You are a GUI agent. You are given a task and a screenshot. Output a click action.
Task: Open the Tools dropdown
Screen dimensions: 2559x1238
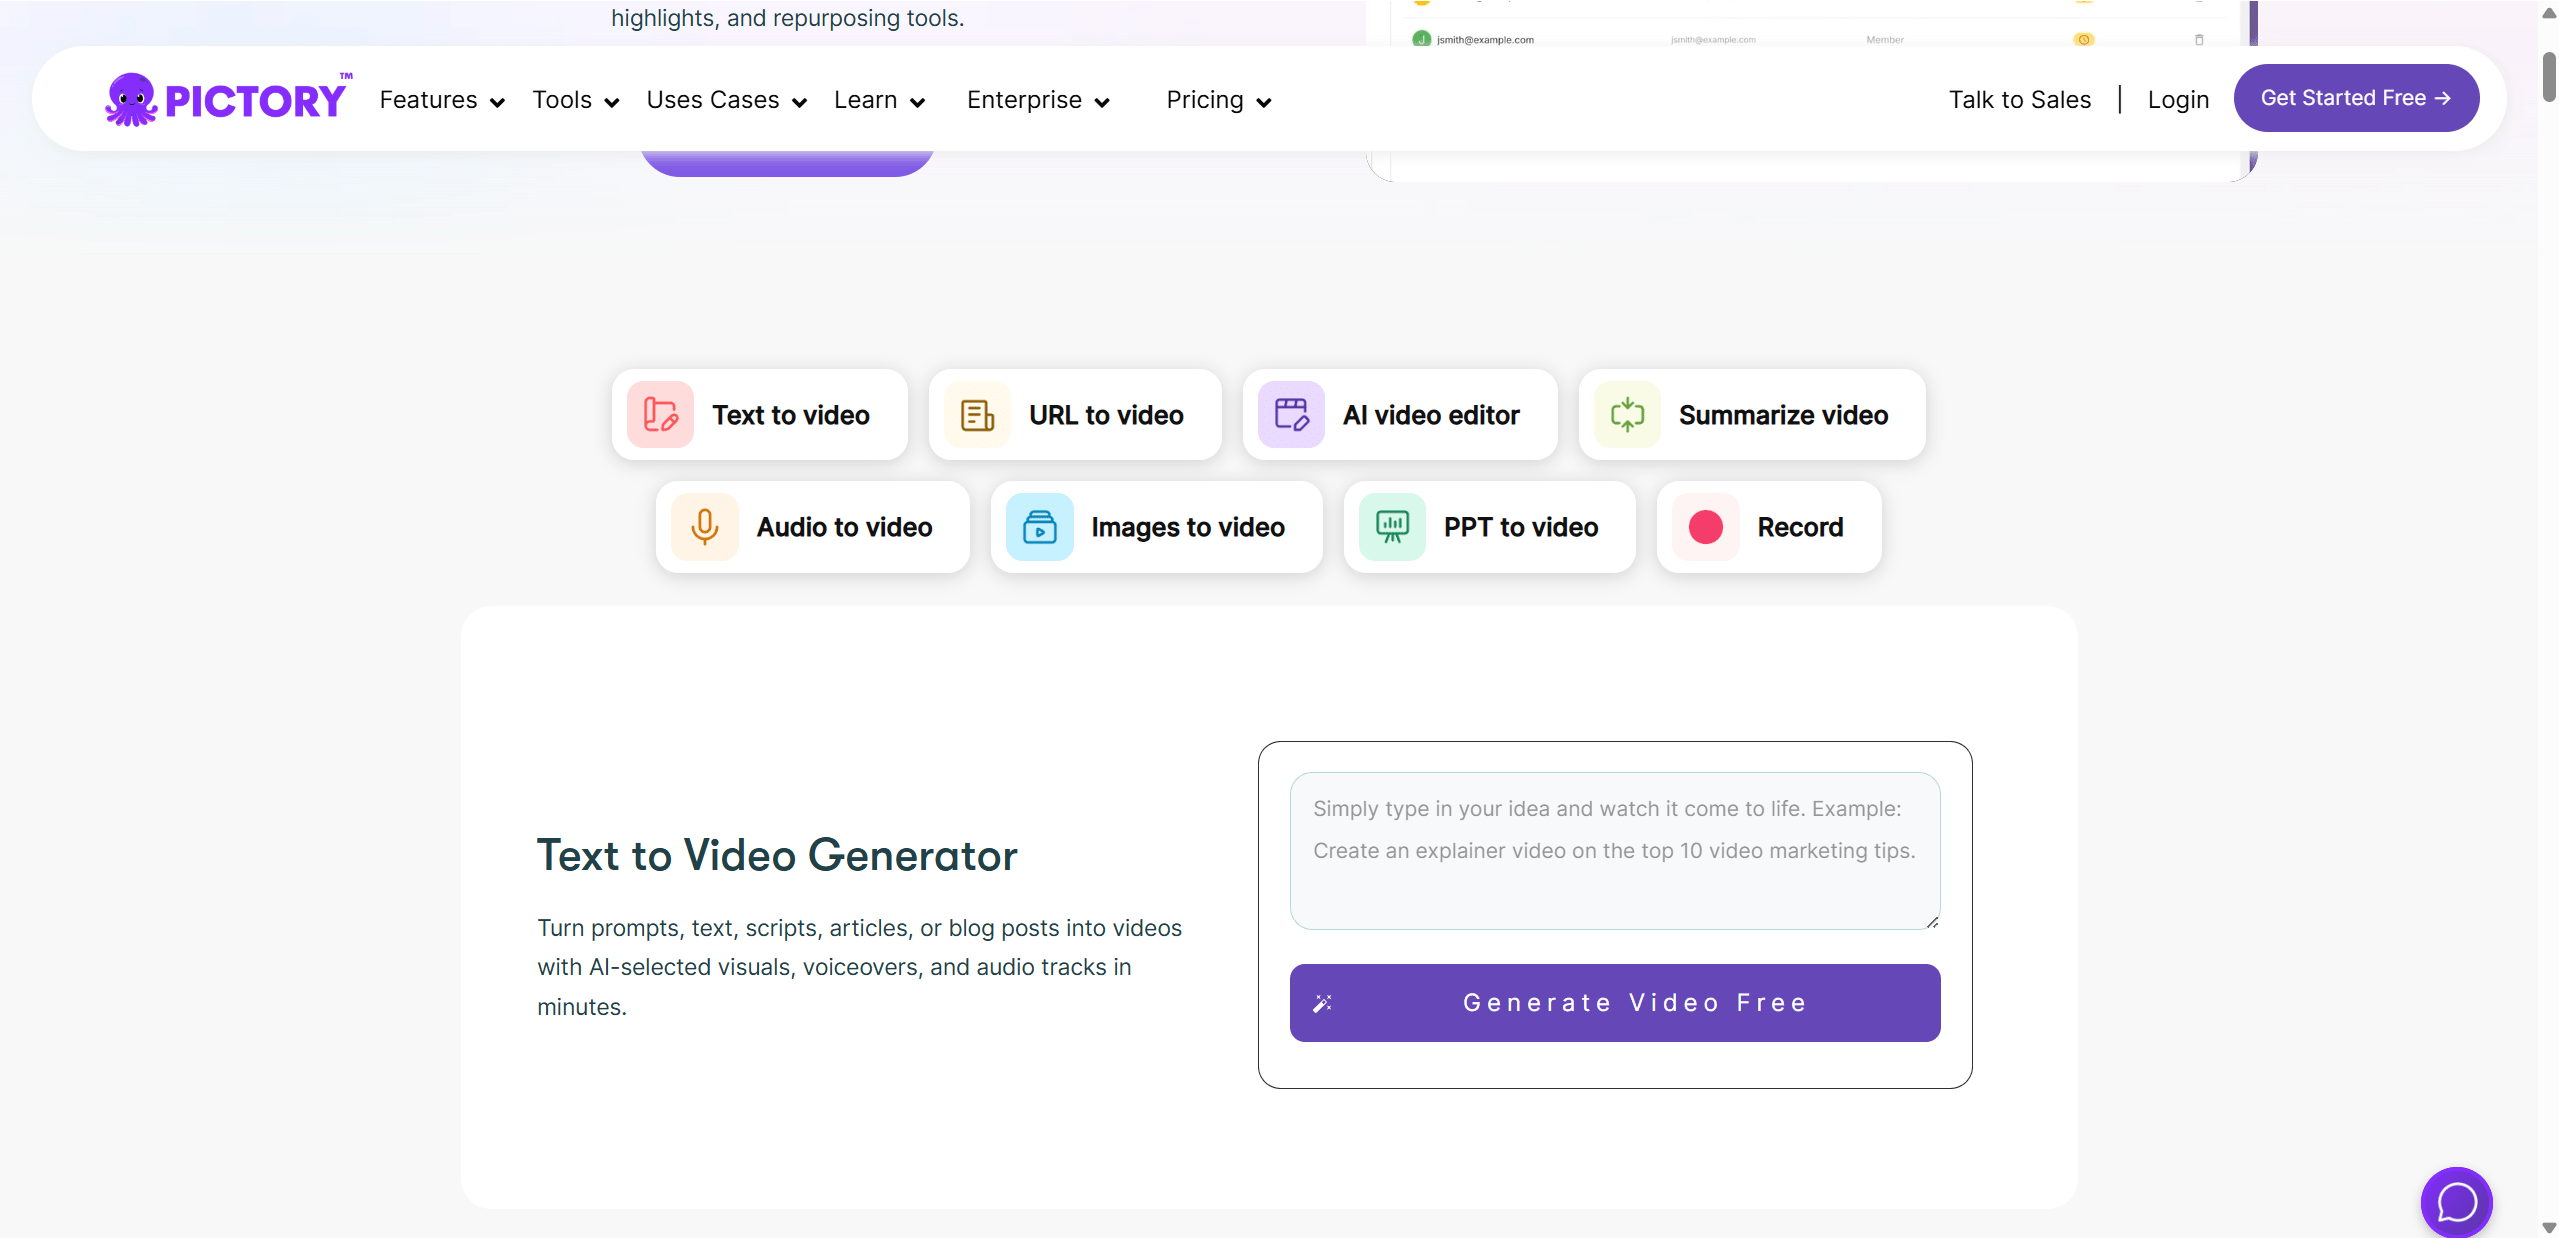point(575,99)
